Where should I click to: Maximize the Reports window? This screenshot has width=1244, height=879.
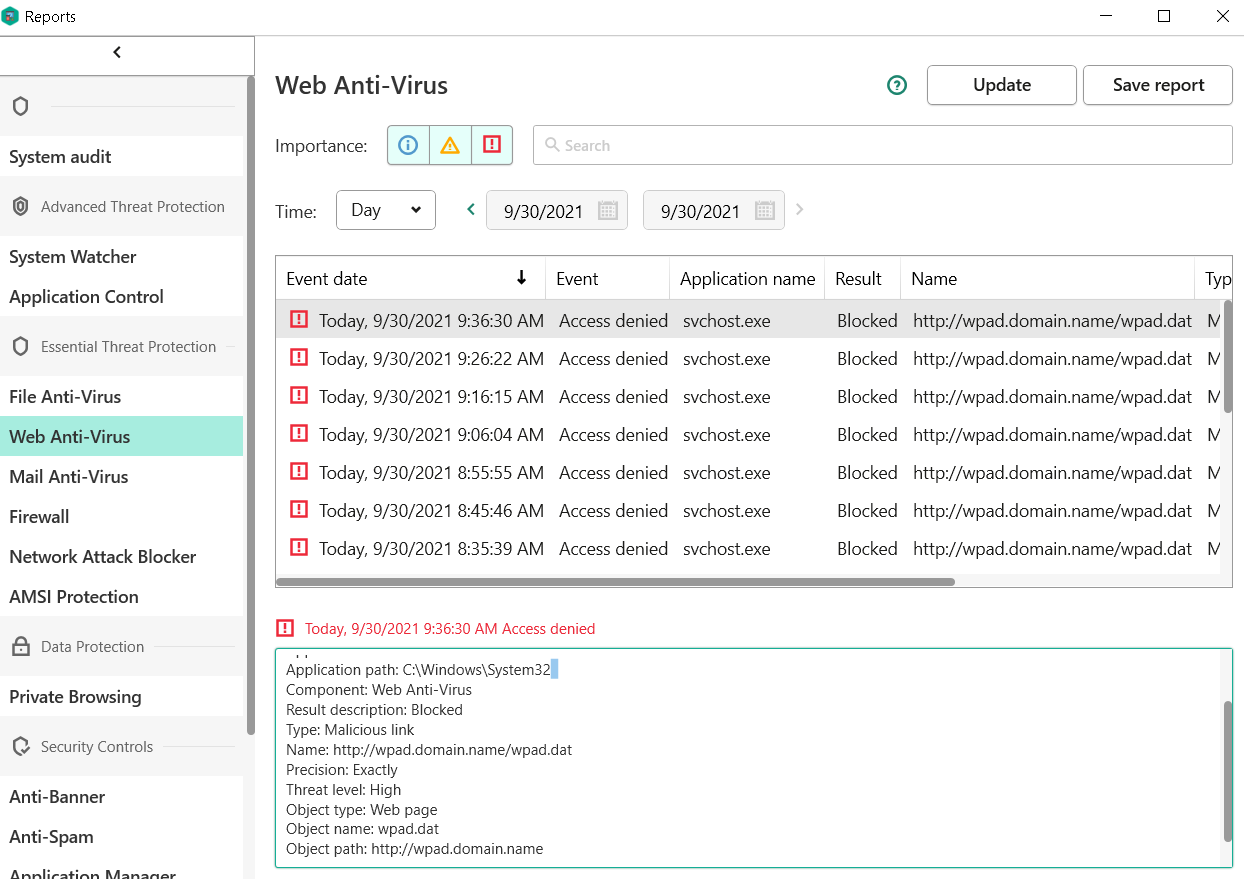(1164, 16)
